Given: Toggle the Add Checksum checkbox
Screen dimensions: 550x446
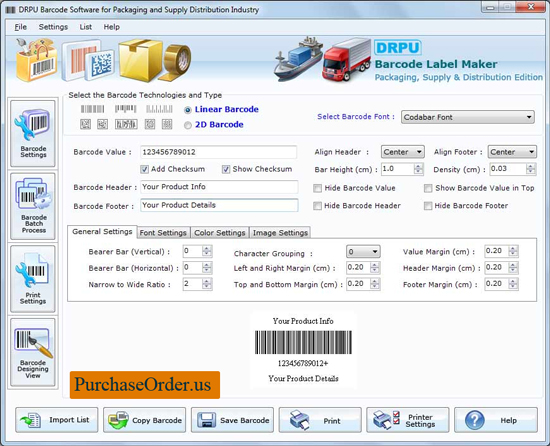Looking at the screenshot, I should pos(144,169).
